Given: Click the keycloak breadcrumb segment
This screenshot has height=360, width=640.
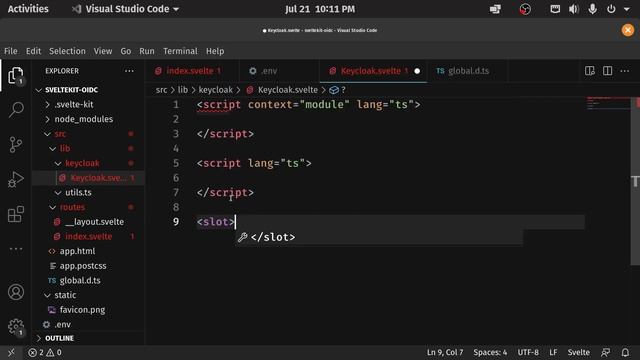Looking at the screenshot, I should click(216, 90).
